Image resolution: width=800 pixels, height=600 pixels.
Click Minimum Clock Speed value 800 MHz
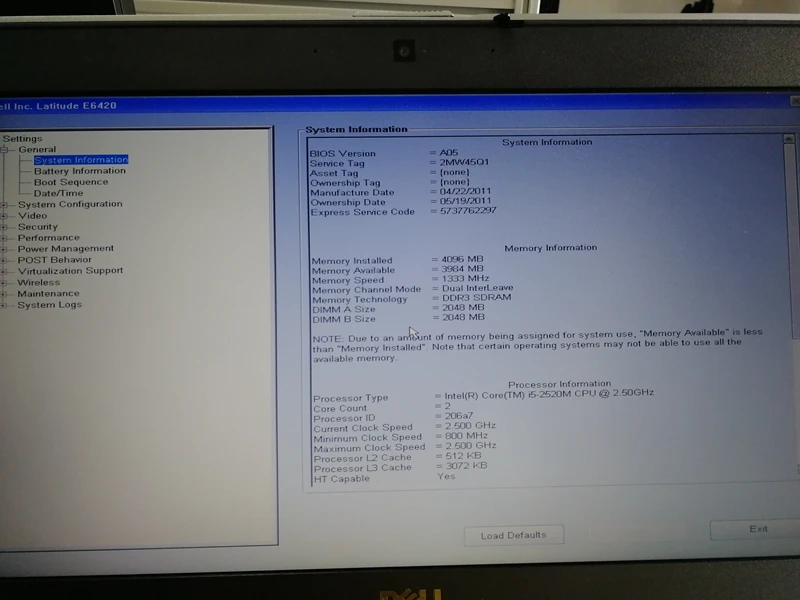point(466,436)
